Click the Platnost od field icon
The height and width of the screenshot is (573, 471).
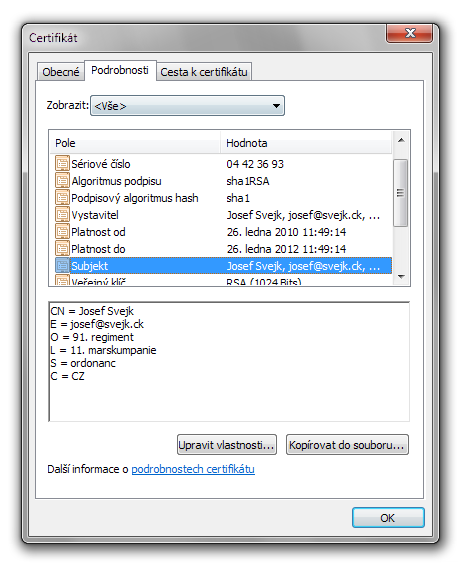pyautogui.click(x=62, y=232)
